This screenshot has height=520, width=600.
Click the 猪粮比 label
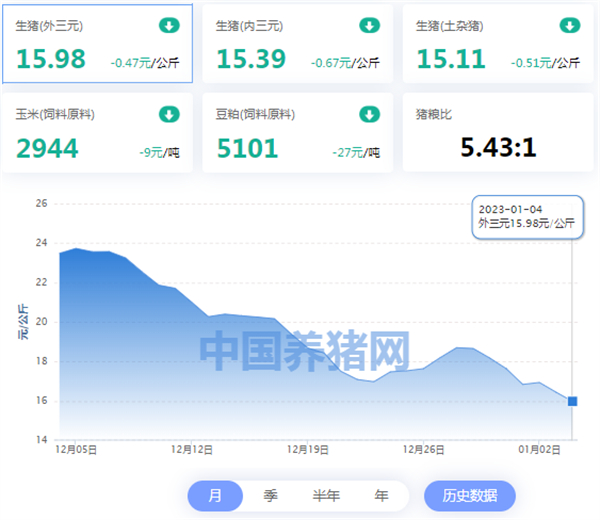click(x=434, y=114)
